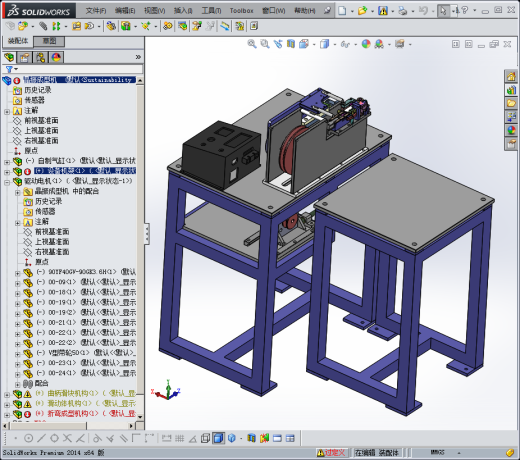
Task: Select 前视基准面 plane in feature tree
Action: pos(41,120)
